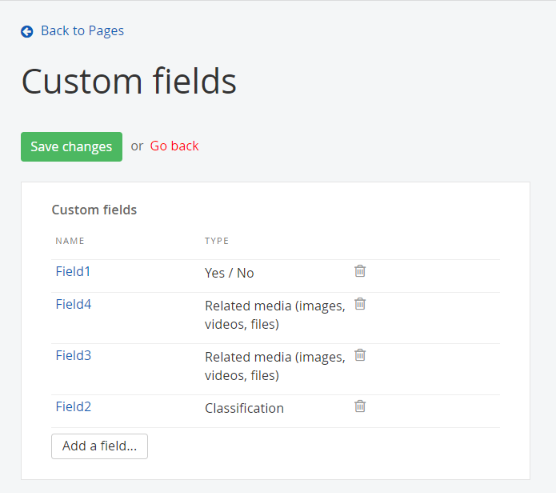Image resolution: width=556 pixels, height=493 pixels.
Task: Open the Field4 custom field
Action: [x=73, y=305]
